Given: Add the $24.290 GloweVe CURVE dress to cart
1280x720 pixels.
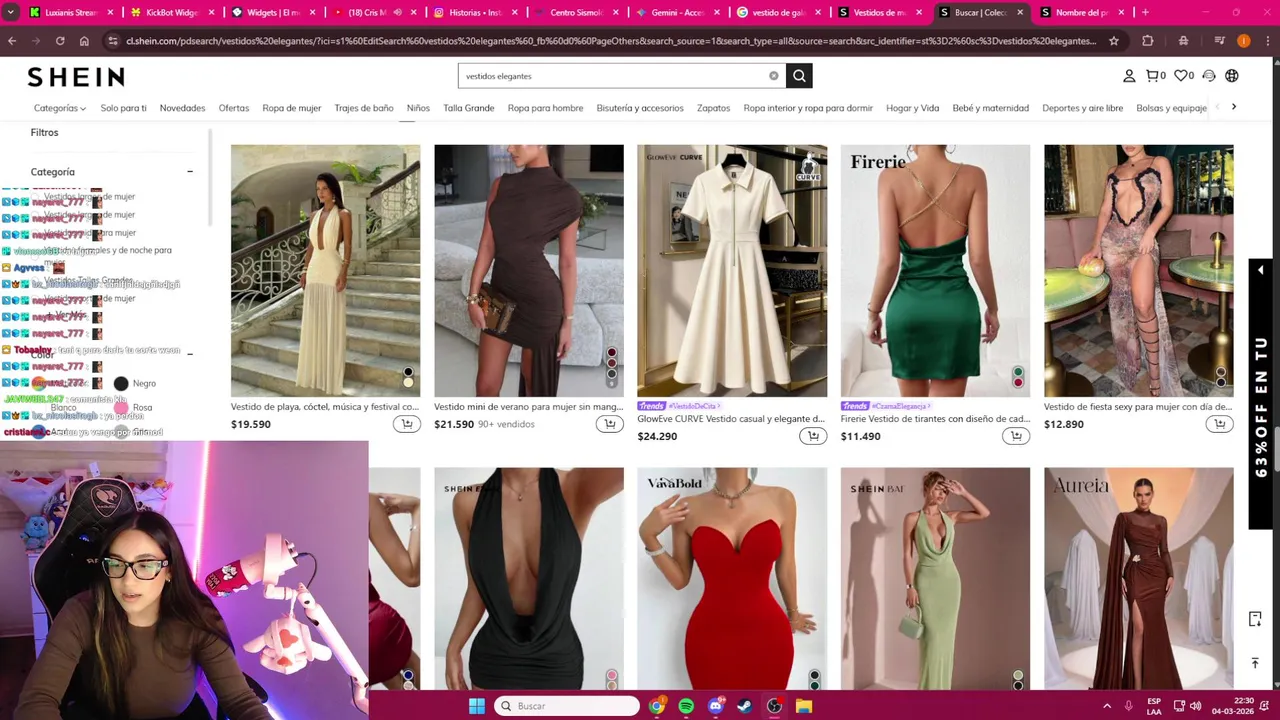Looking at the screenshot, I should point(813,436).
